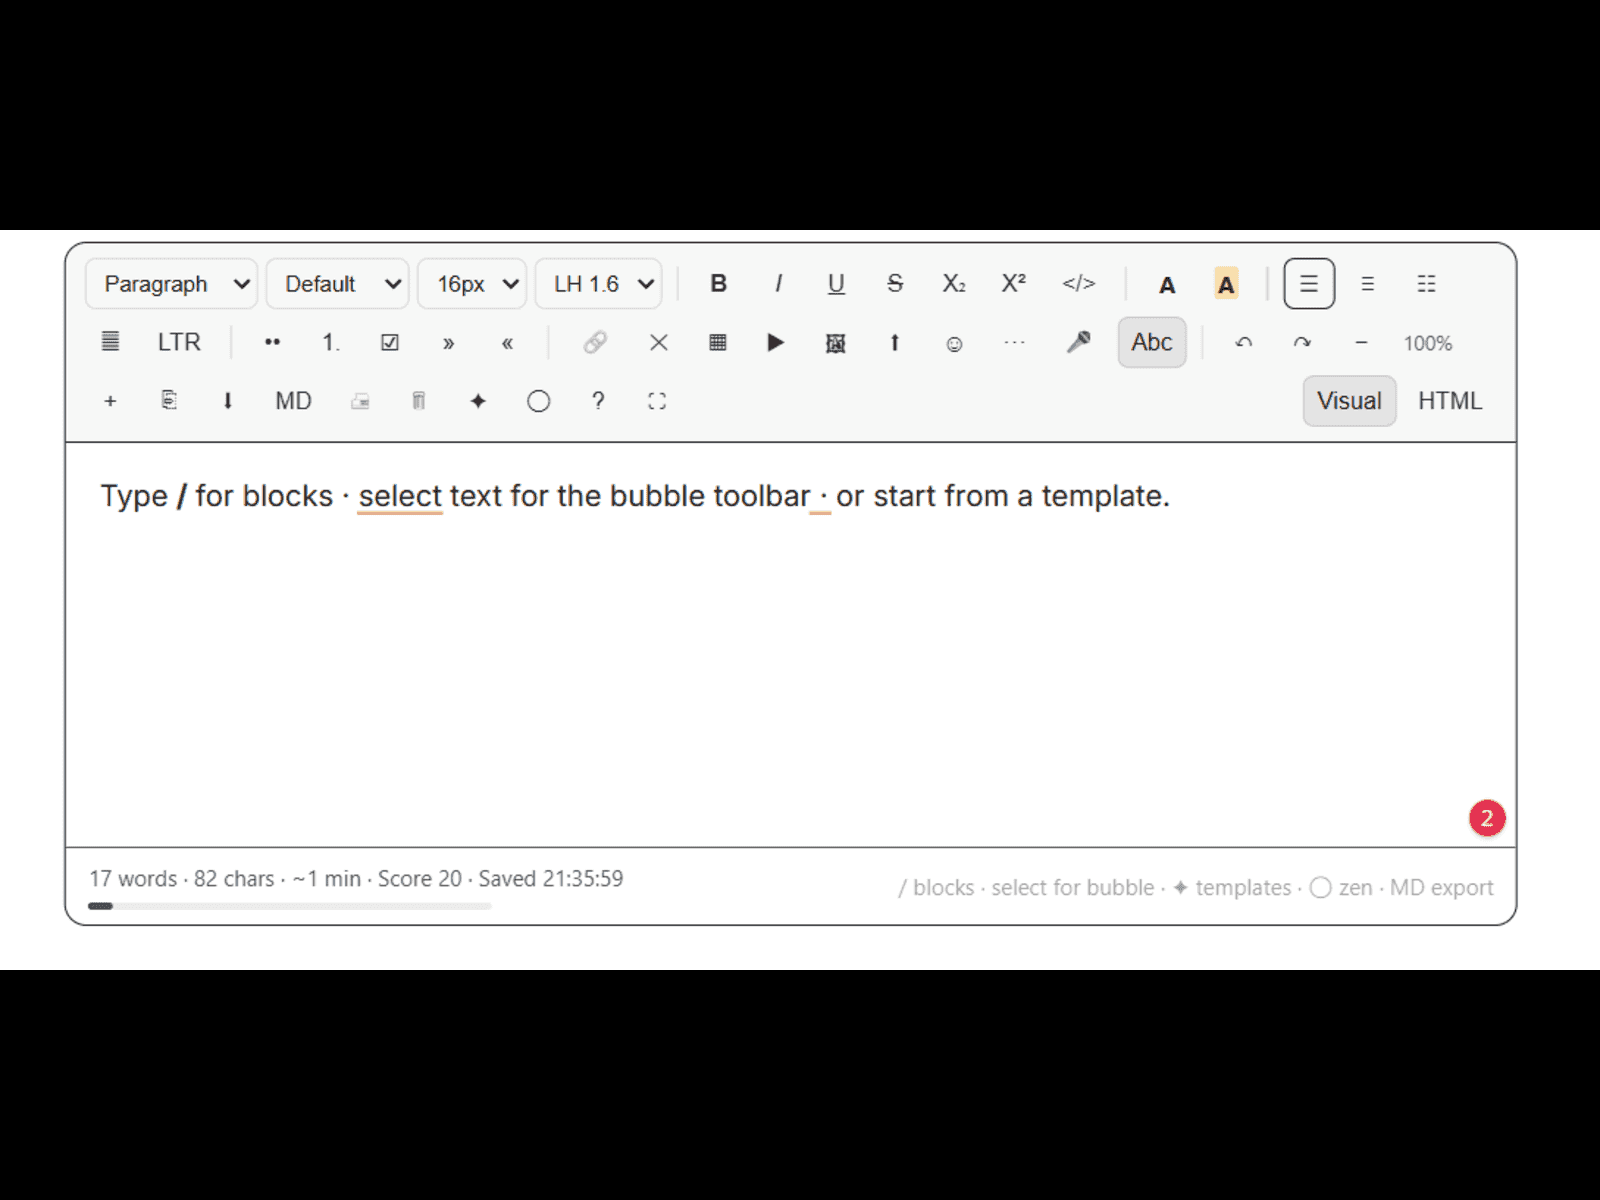The image size is (1600, 1200).
Task: Insert a table
Action: point(717,342)
